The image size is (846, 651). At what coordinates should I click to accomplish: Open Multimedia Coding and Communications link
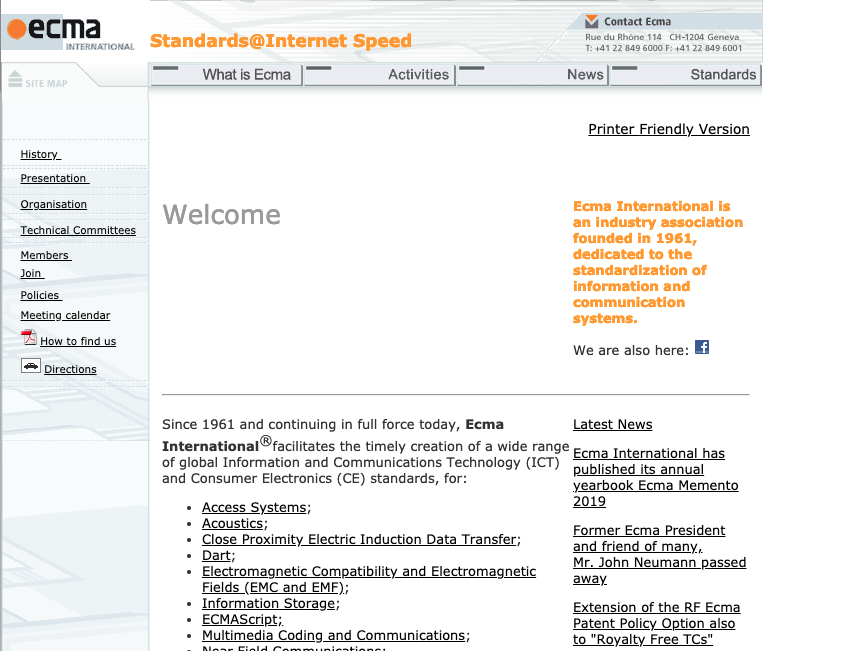click(x=333, y=635)
